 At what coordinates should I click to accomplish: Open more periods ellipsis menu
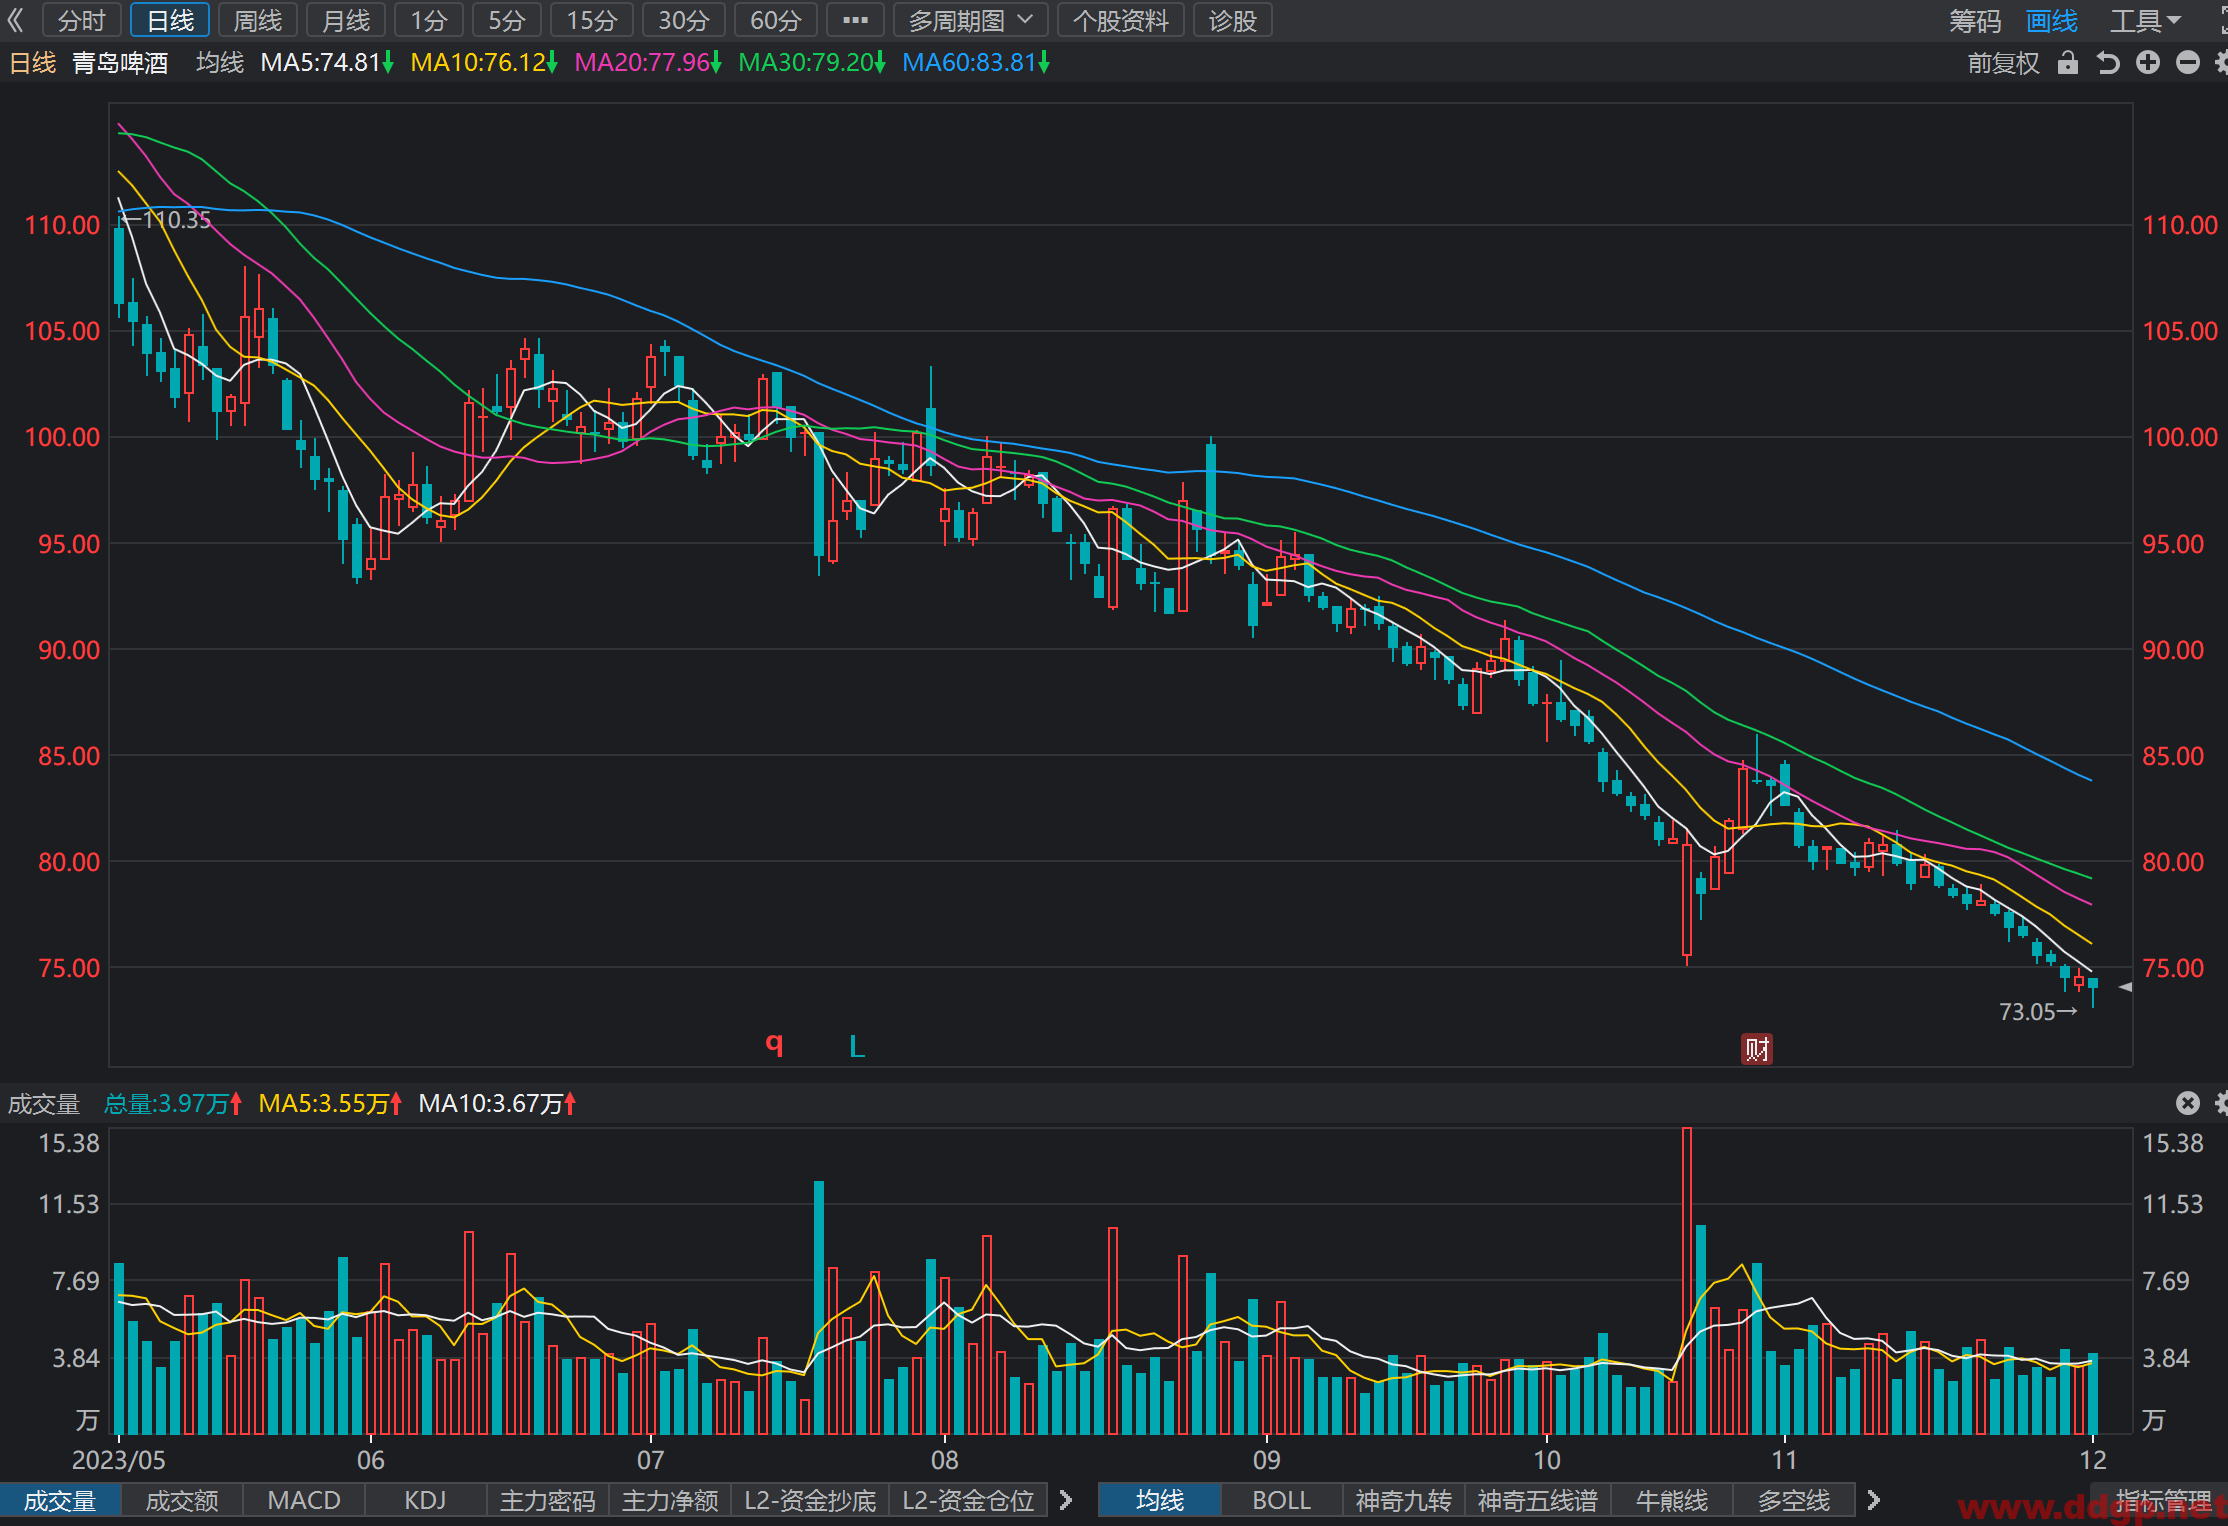pos(855,20)
